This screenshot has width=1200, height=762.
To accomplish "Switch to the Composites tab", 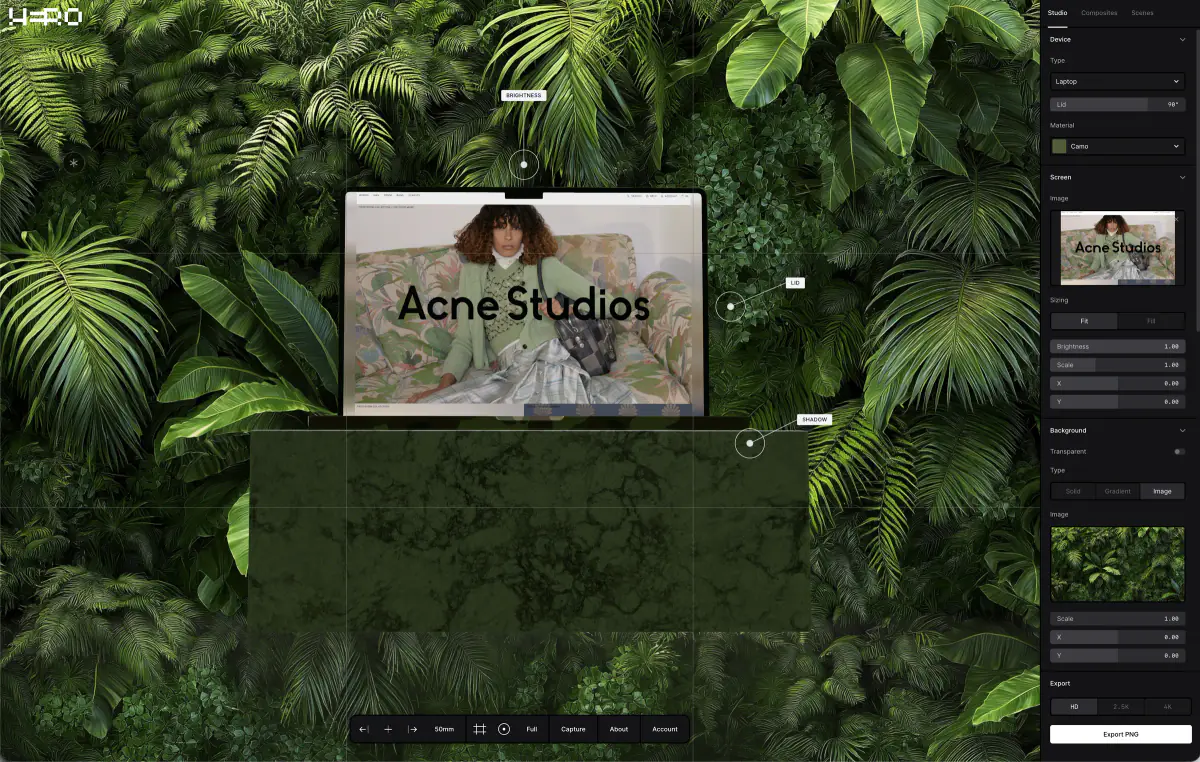I will coord(1100,13).
